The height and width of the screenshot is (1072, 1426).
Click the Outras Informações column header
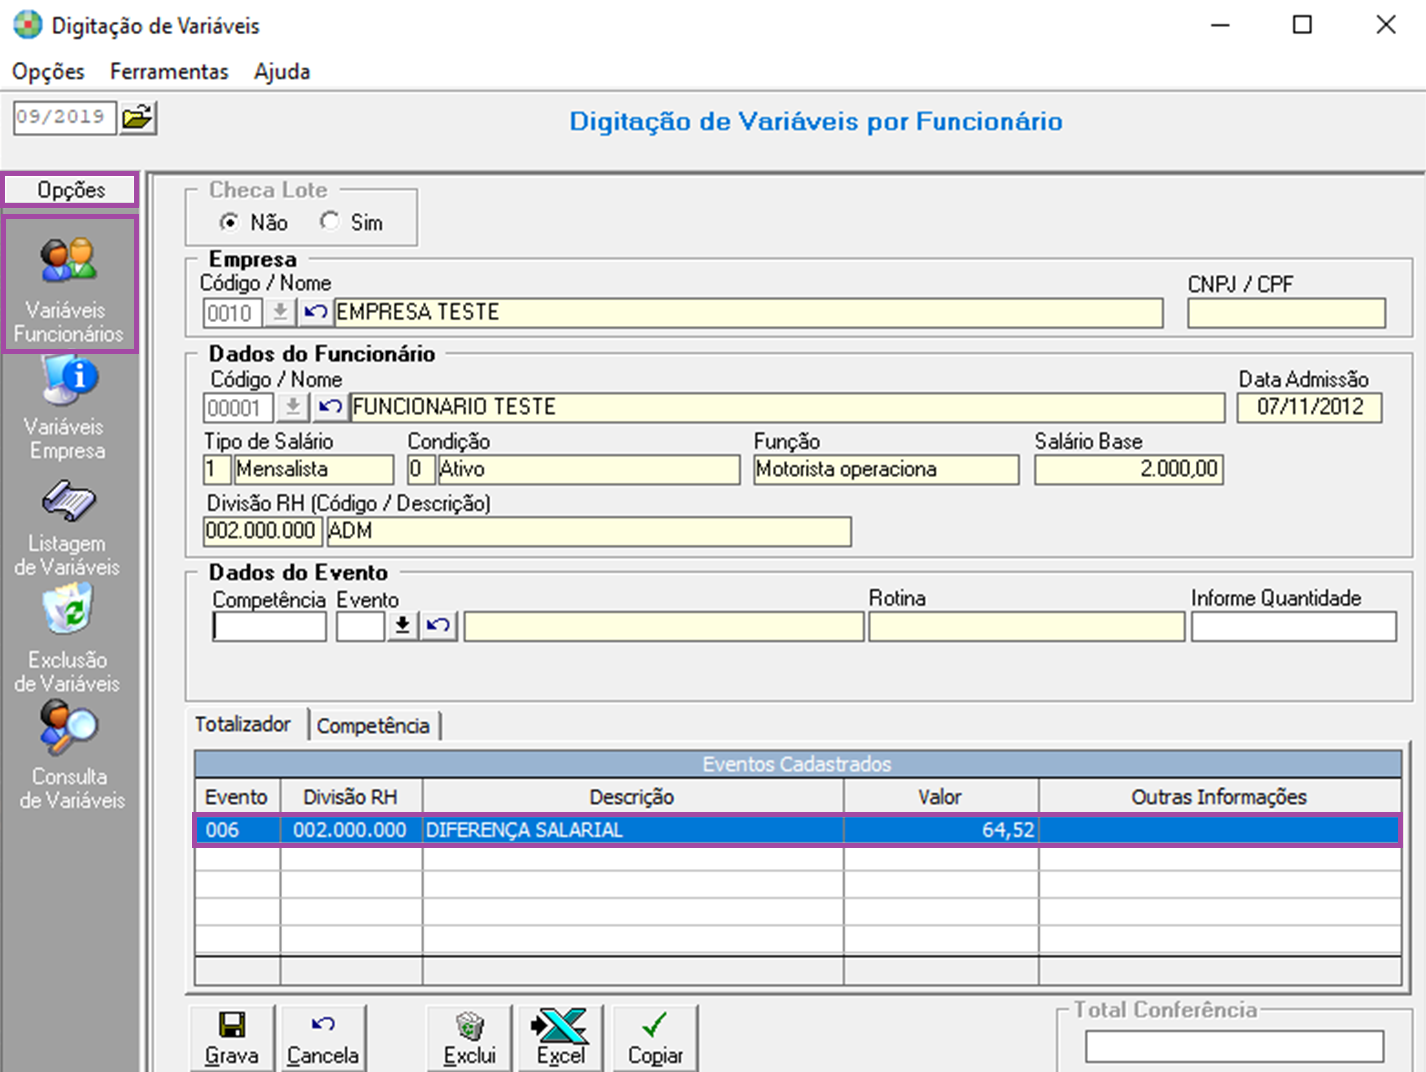pyautogui.click(x=1220, y=797)
